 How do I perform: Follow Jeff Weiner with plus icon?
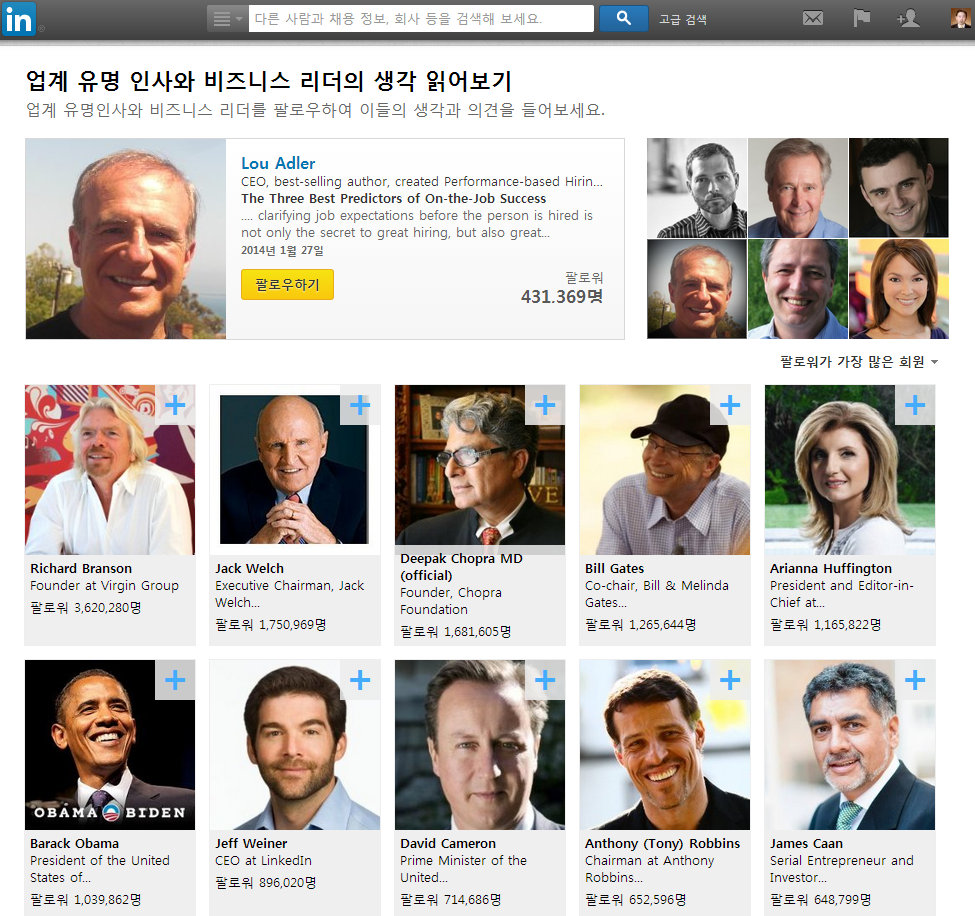(360, 680)
